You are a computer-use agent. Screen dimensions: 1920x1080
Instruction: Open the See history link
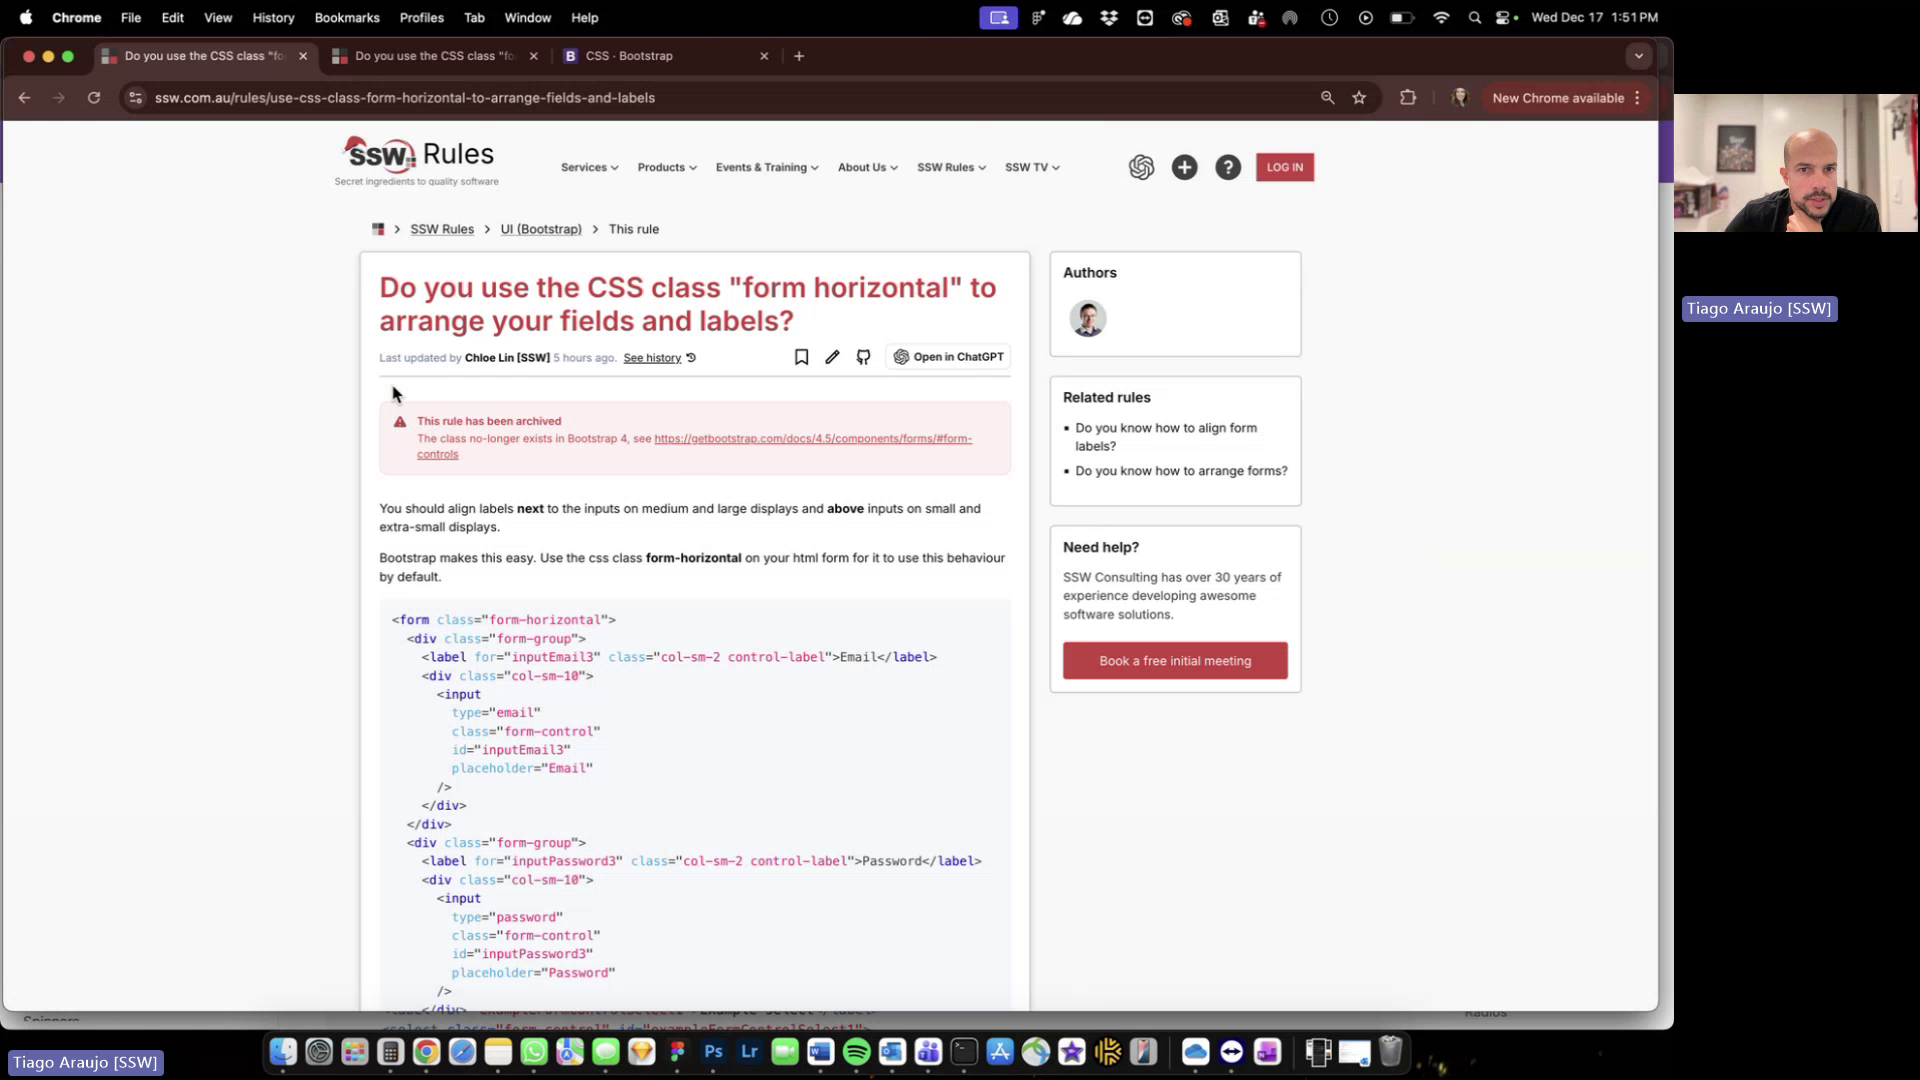click(651, 357)
